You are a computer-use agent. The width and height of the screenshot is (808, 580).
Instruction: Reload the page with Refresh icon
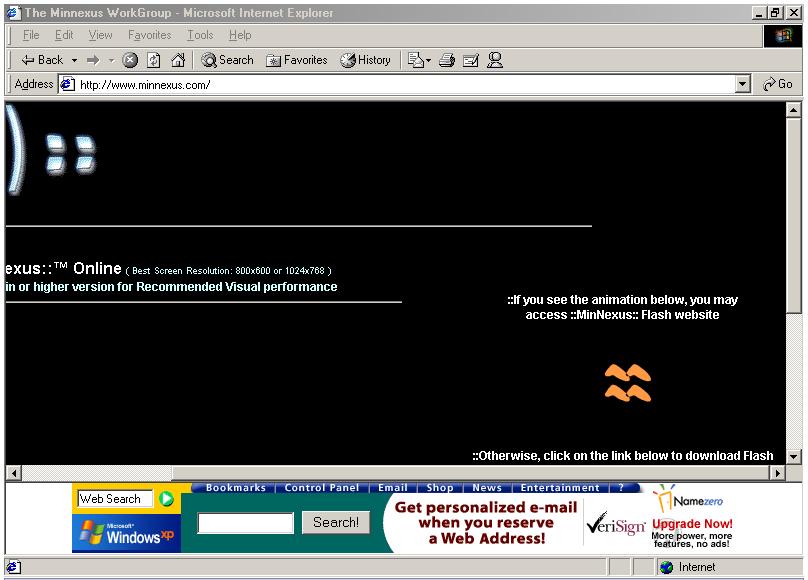point(154,60)
